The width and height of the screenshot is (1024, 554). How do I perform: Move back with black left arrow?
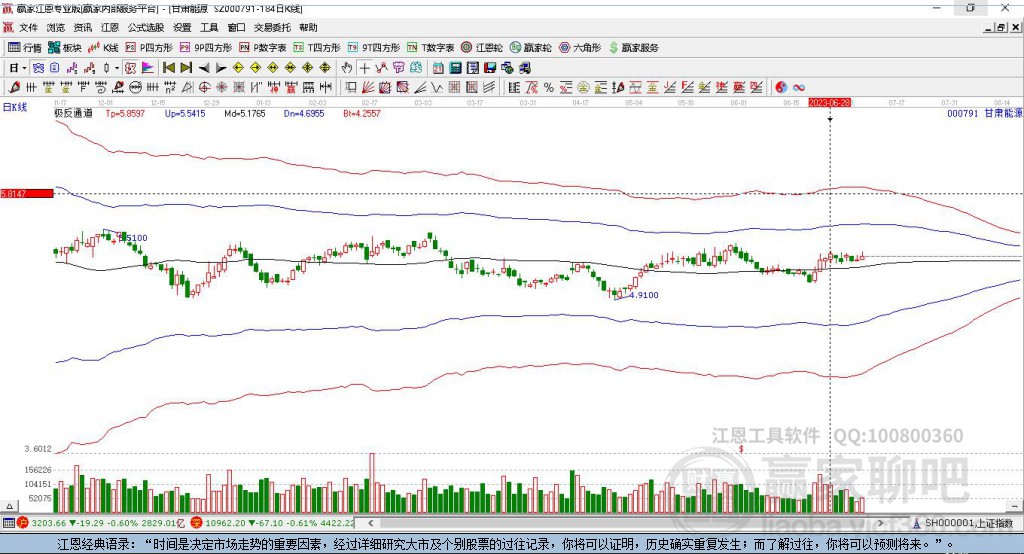pos(204,68)
